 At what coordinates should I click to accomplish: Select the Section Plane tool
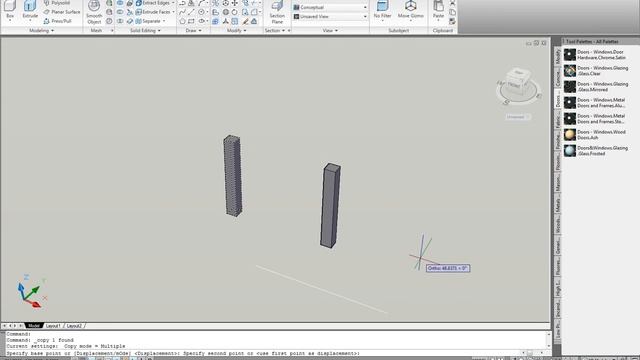pyautogui.click(x=277, y=12)
